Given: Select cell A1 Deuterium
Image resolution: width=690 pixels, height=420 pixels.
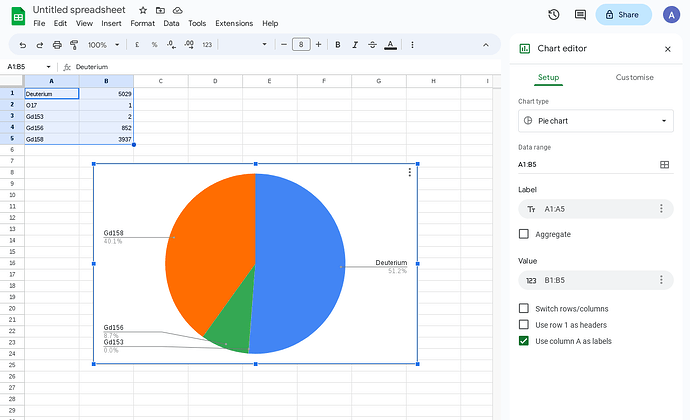Looking at the screenshot, I should pos(52,93).
